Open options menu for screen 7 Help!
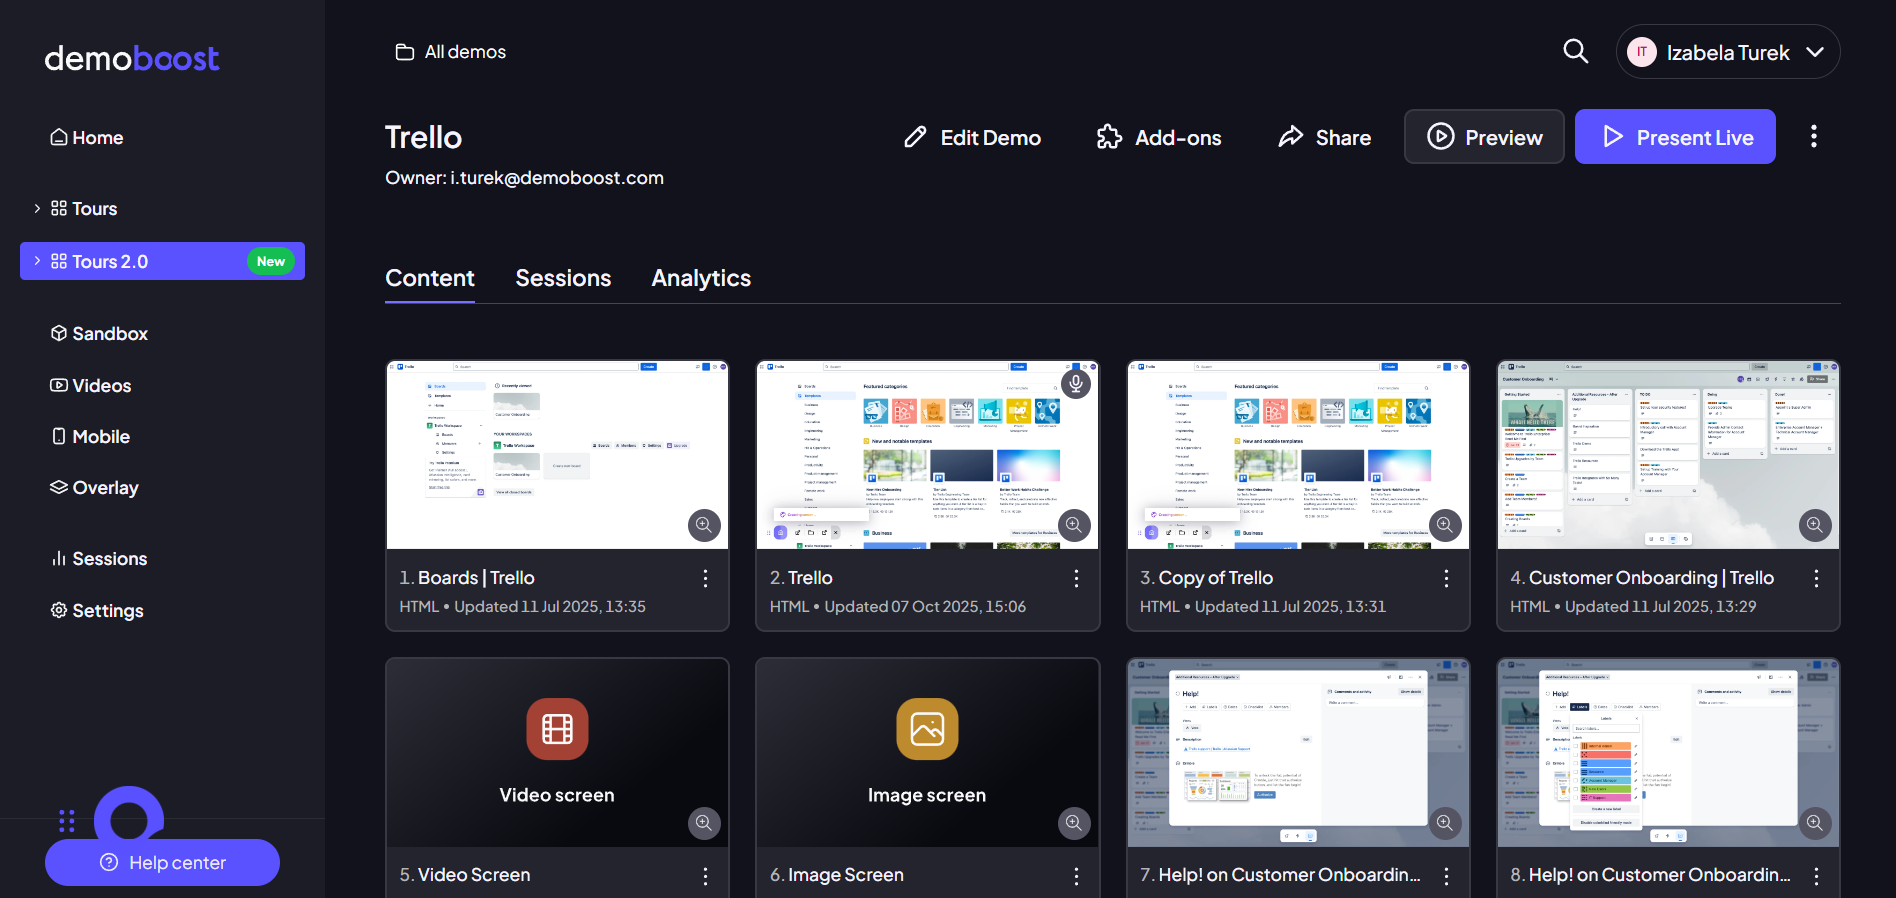The image size is (1896, 898). pos(1446,876)
